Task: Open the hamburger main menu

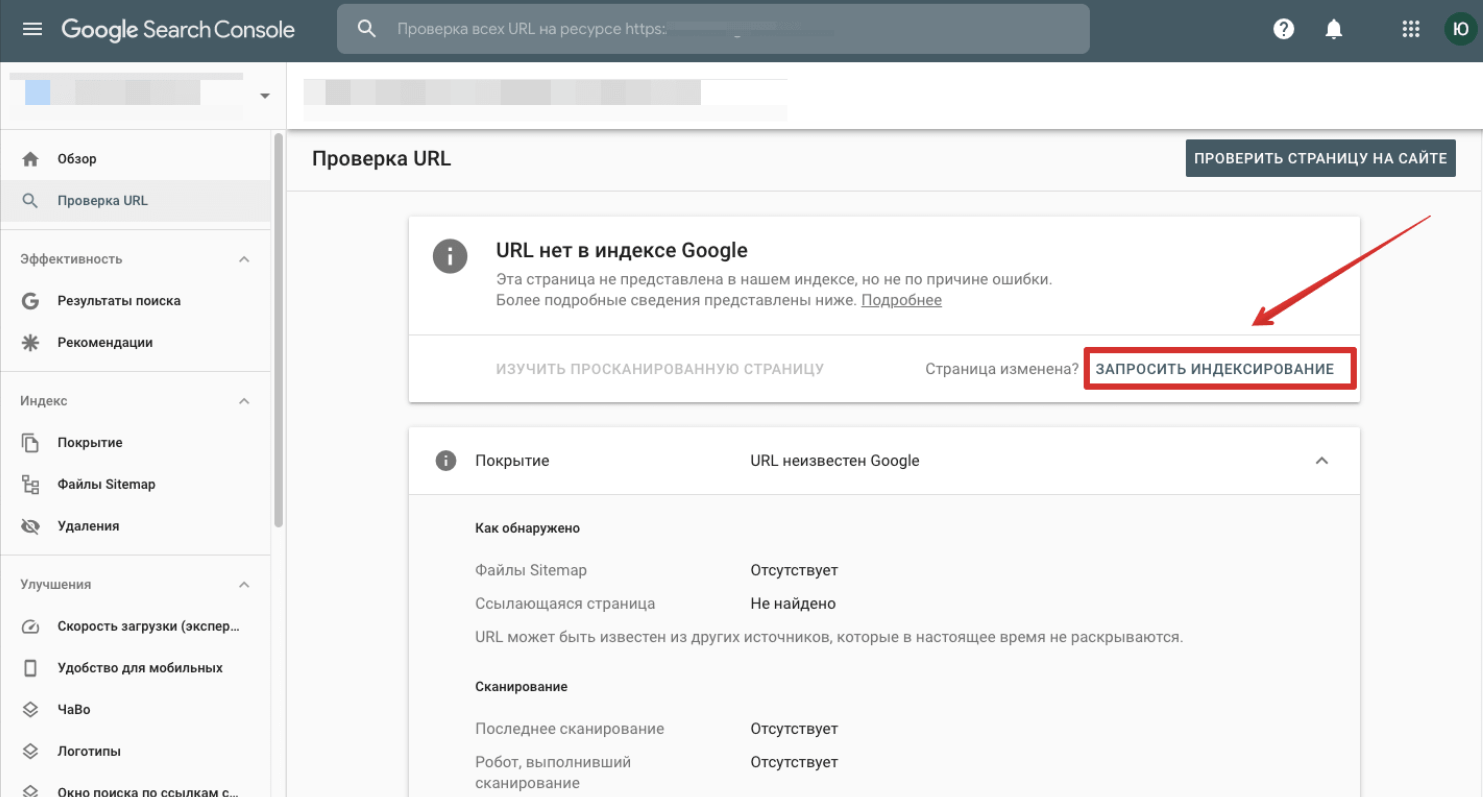Action: coord(32,29)
